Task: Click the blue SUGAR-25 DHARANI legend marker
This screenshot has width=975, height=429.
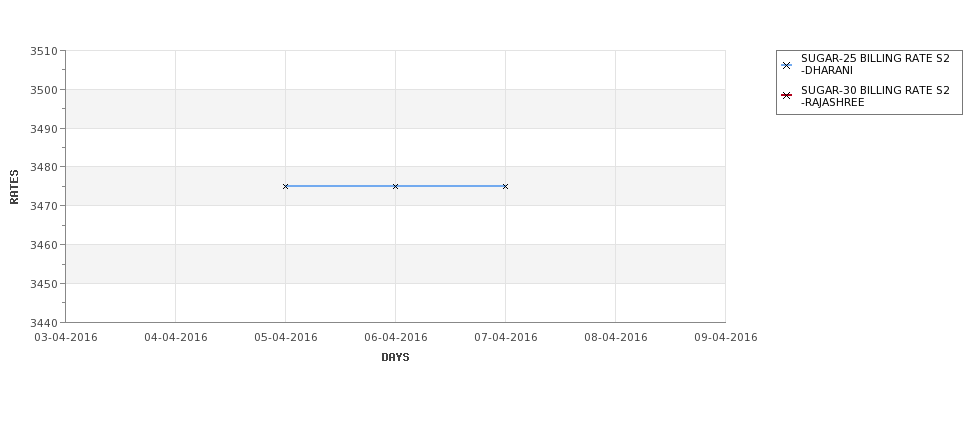Action: [786, 65]
